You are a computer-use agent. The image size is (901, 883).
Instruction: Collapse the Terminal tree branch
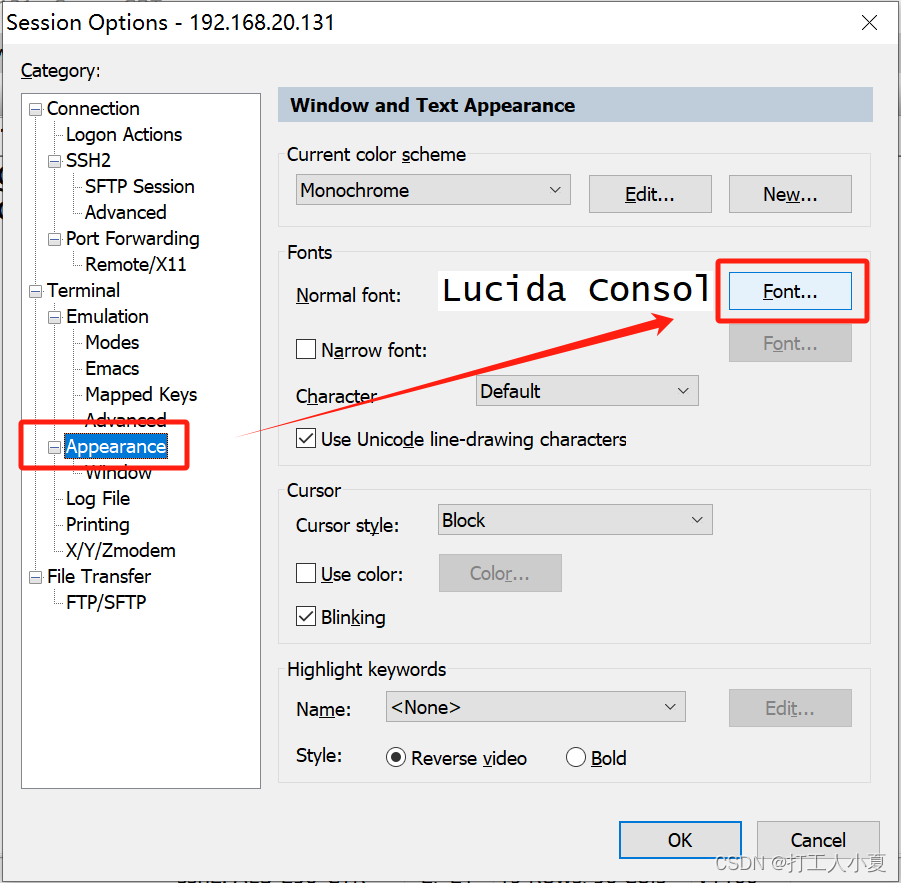(x=33, y=290)
